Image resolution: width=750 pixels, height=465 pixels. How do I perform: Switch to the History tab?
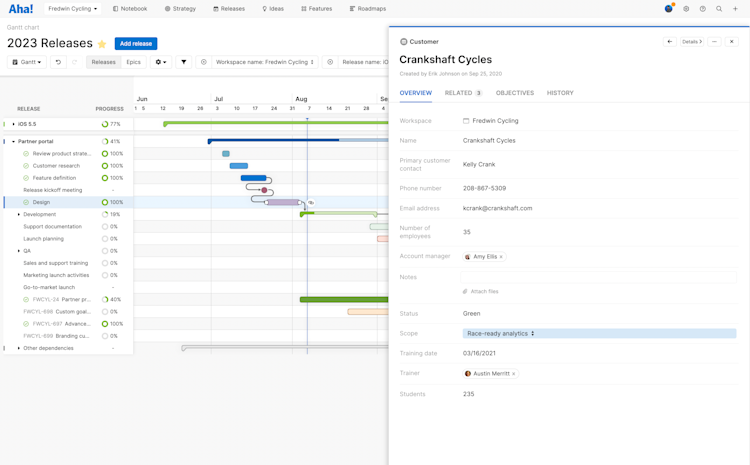pyautogui.click(x=560, y=93)
